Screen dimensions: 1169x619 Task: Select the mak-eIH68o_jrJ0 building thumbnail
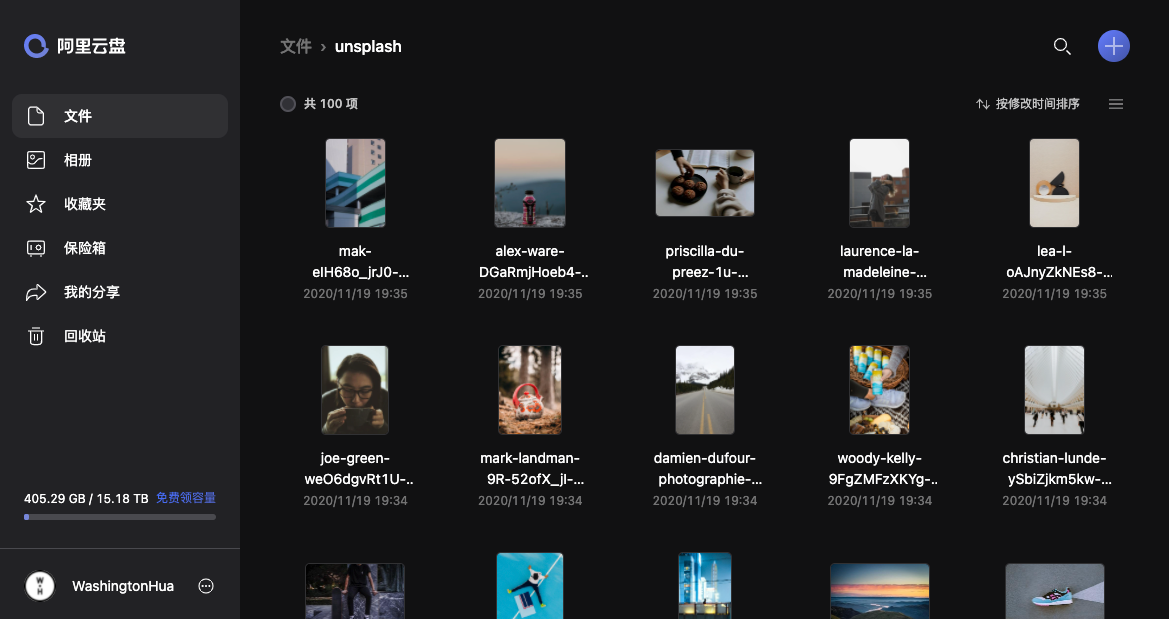tap(356, 183)
